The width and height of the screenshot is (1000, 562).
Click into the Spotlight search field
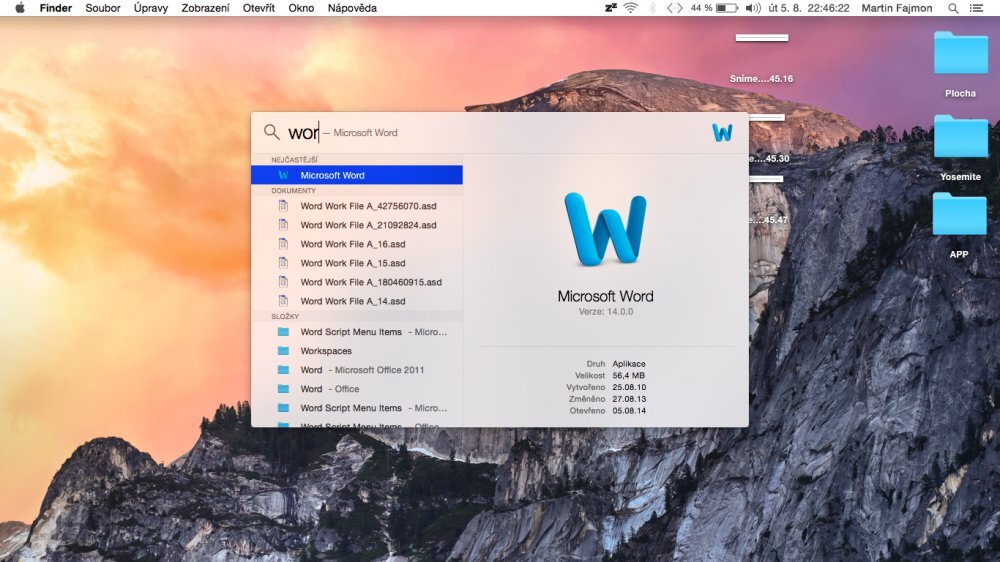pyautogui.click(x=500, y=132)
